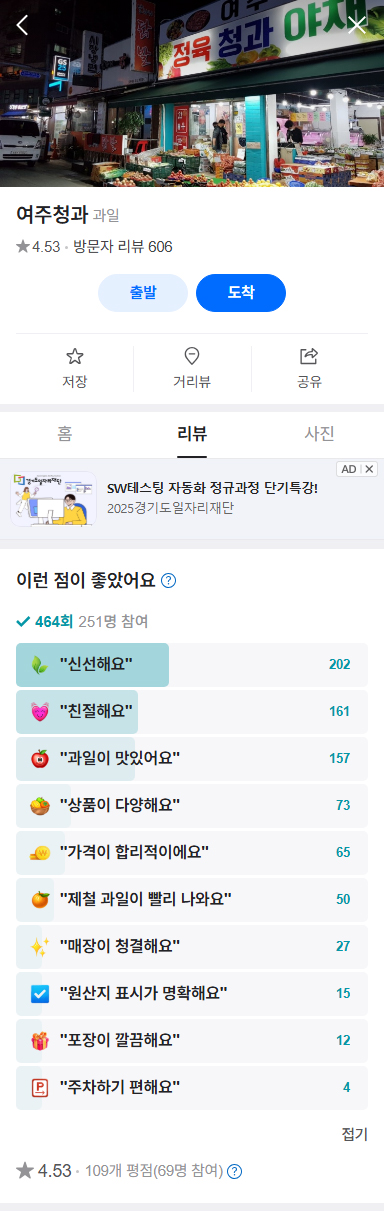The width and height of the screenshot is (384, 1212).
Task: Open help icon next to 109개 평점
Action: [235, 1171]
